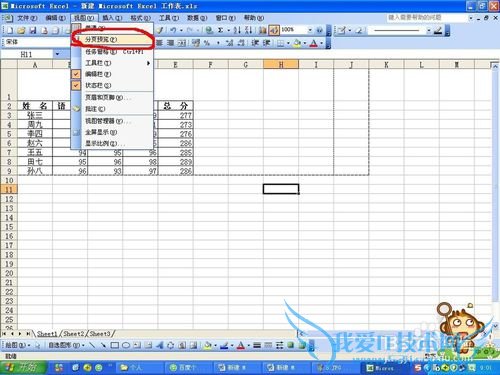Click the font name box showing 宋体
This screenshot has height=375, width=500.
pos(37,42)
